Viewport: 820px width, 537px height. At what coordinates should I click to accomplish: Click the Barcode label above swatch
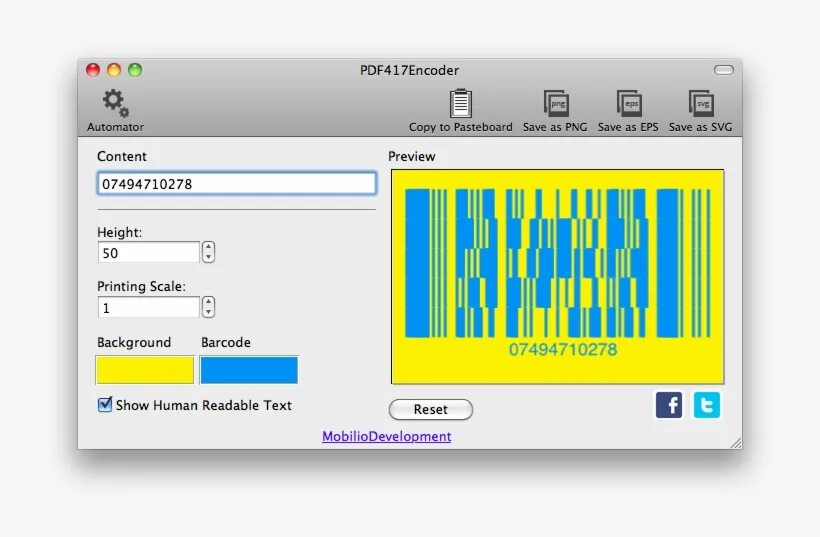(x=226, y=342)
